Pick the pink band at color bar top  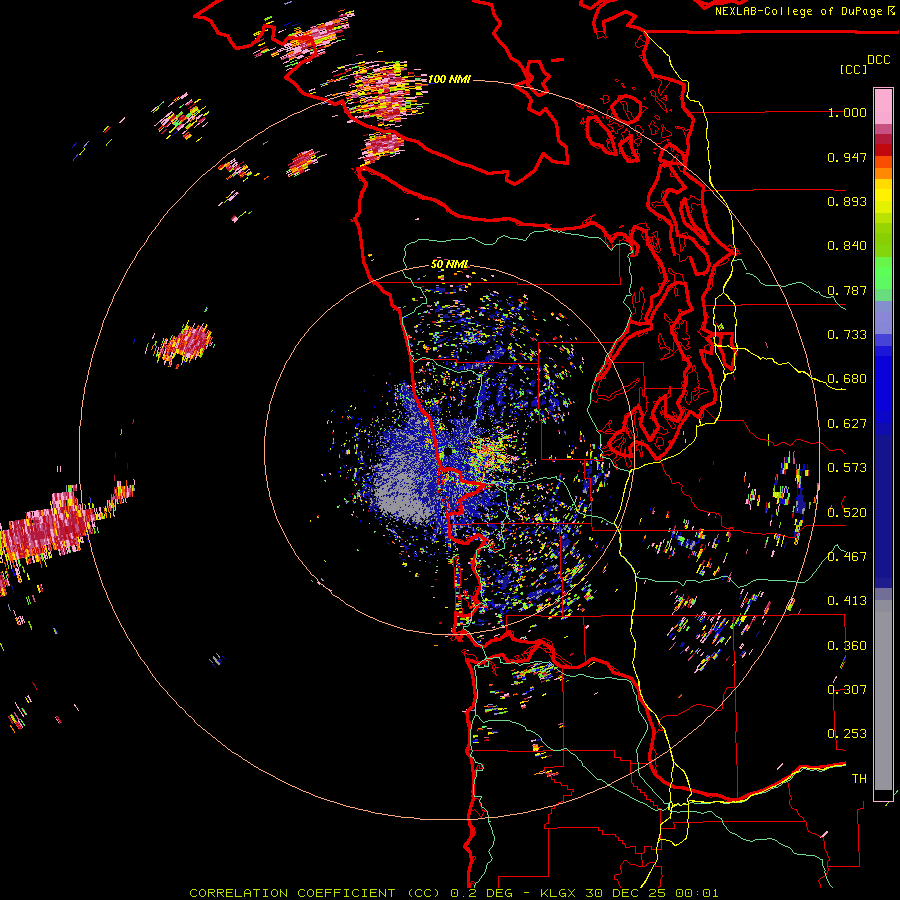click(x=883, y=106)
